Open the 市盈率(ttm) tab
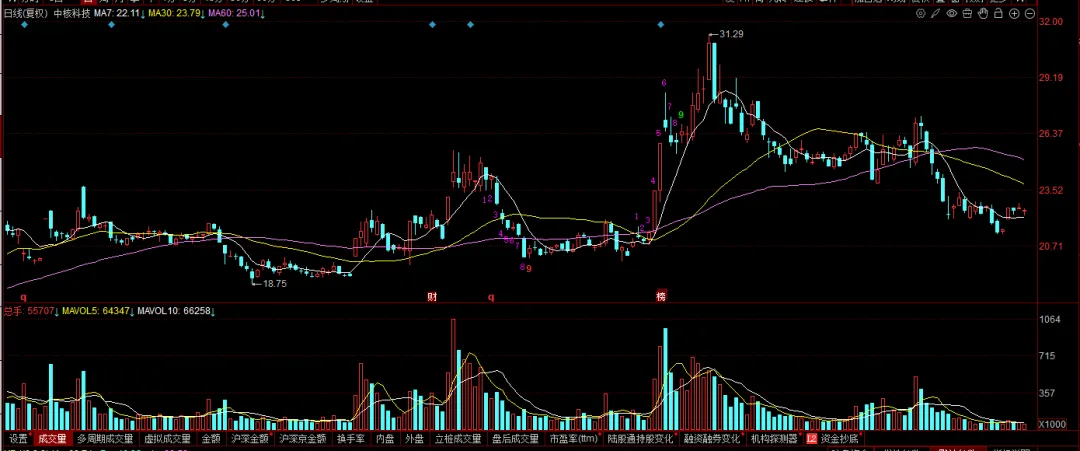 click(x=574, y=438)
